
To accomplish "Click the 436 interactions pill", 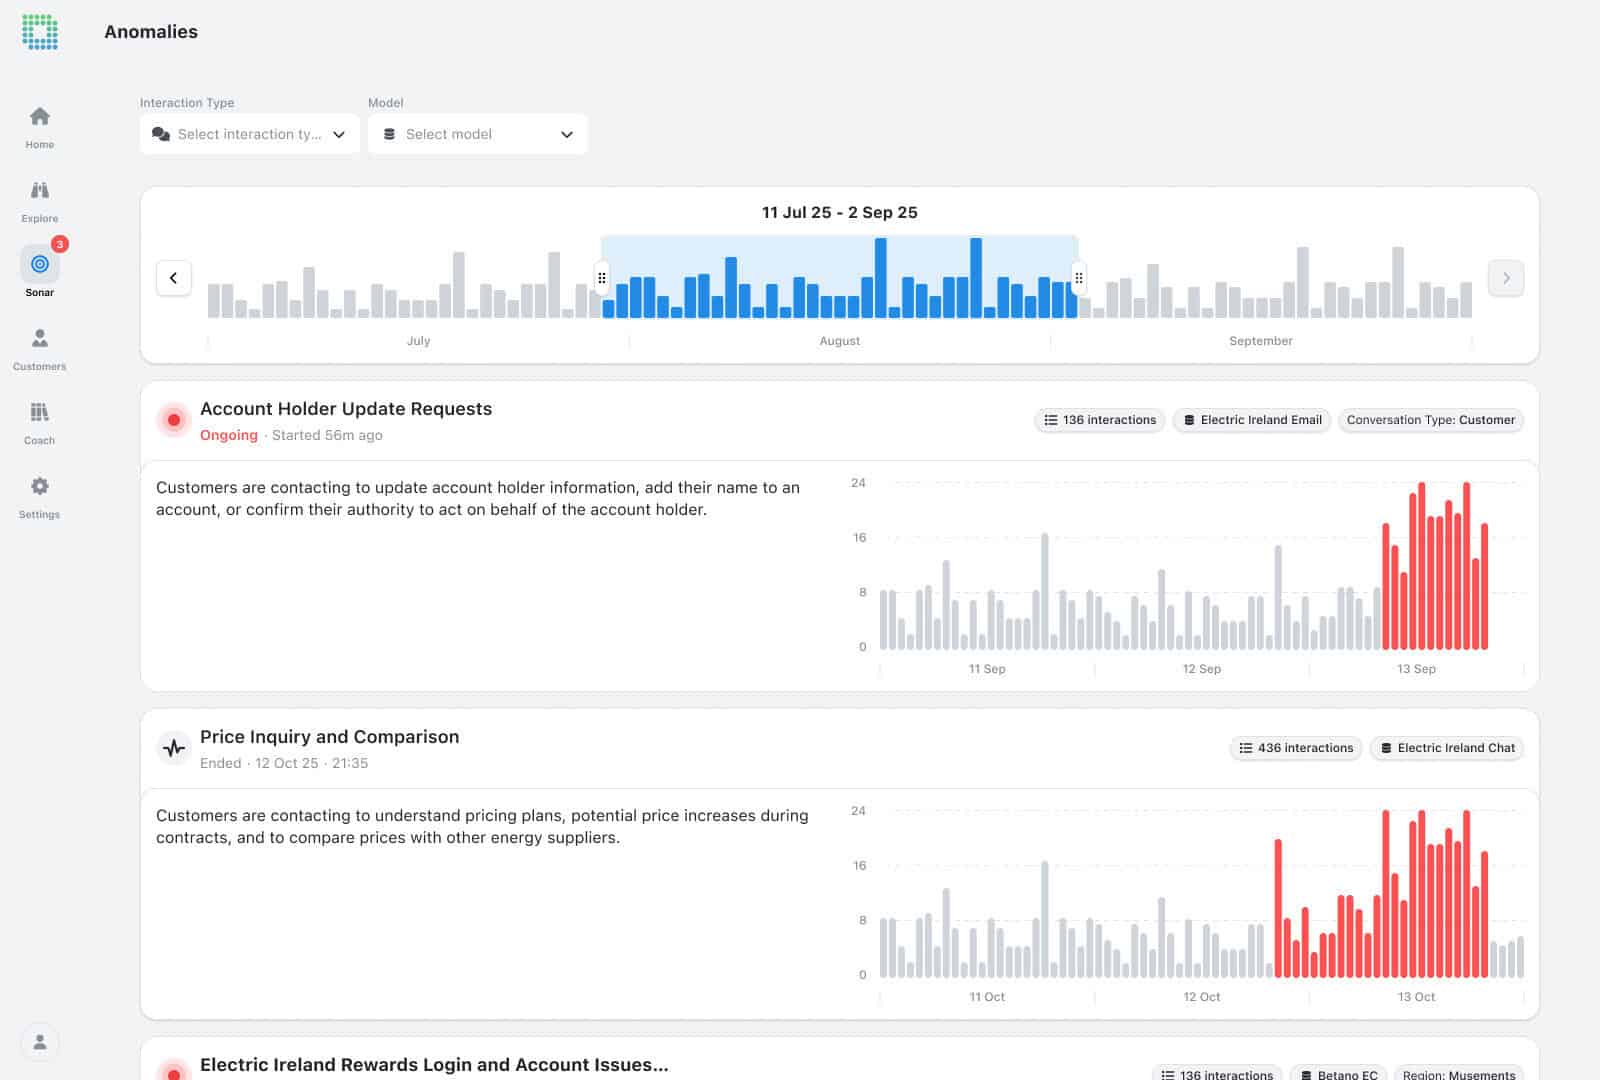I will point(1296,748).
